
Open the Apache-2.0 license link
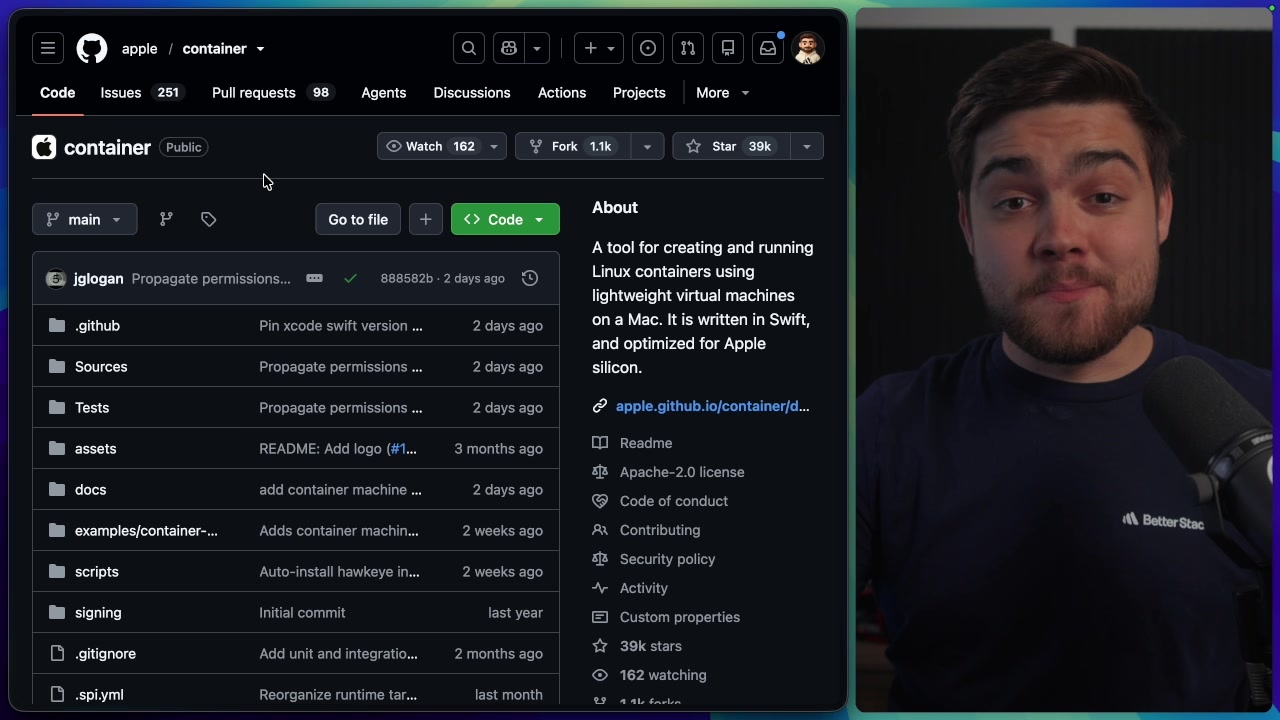tap(682, 472)
